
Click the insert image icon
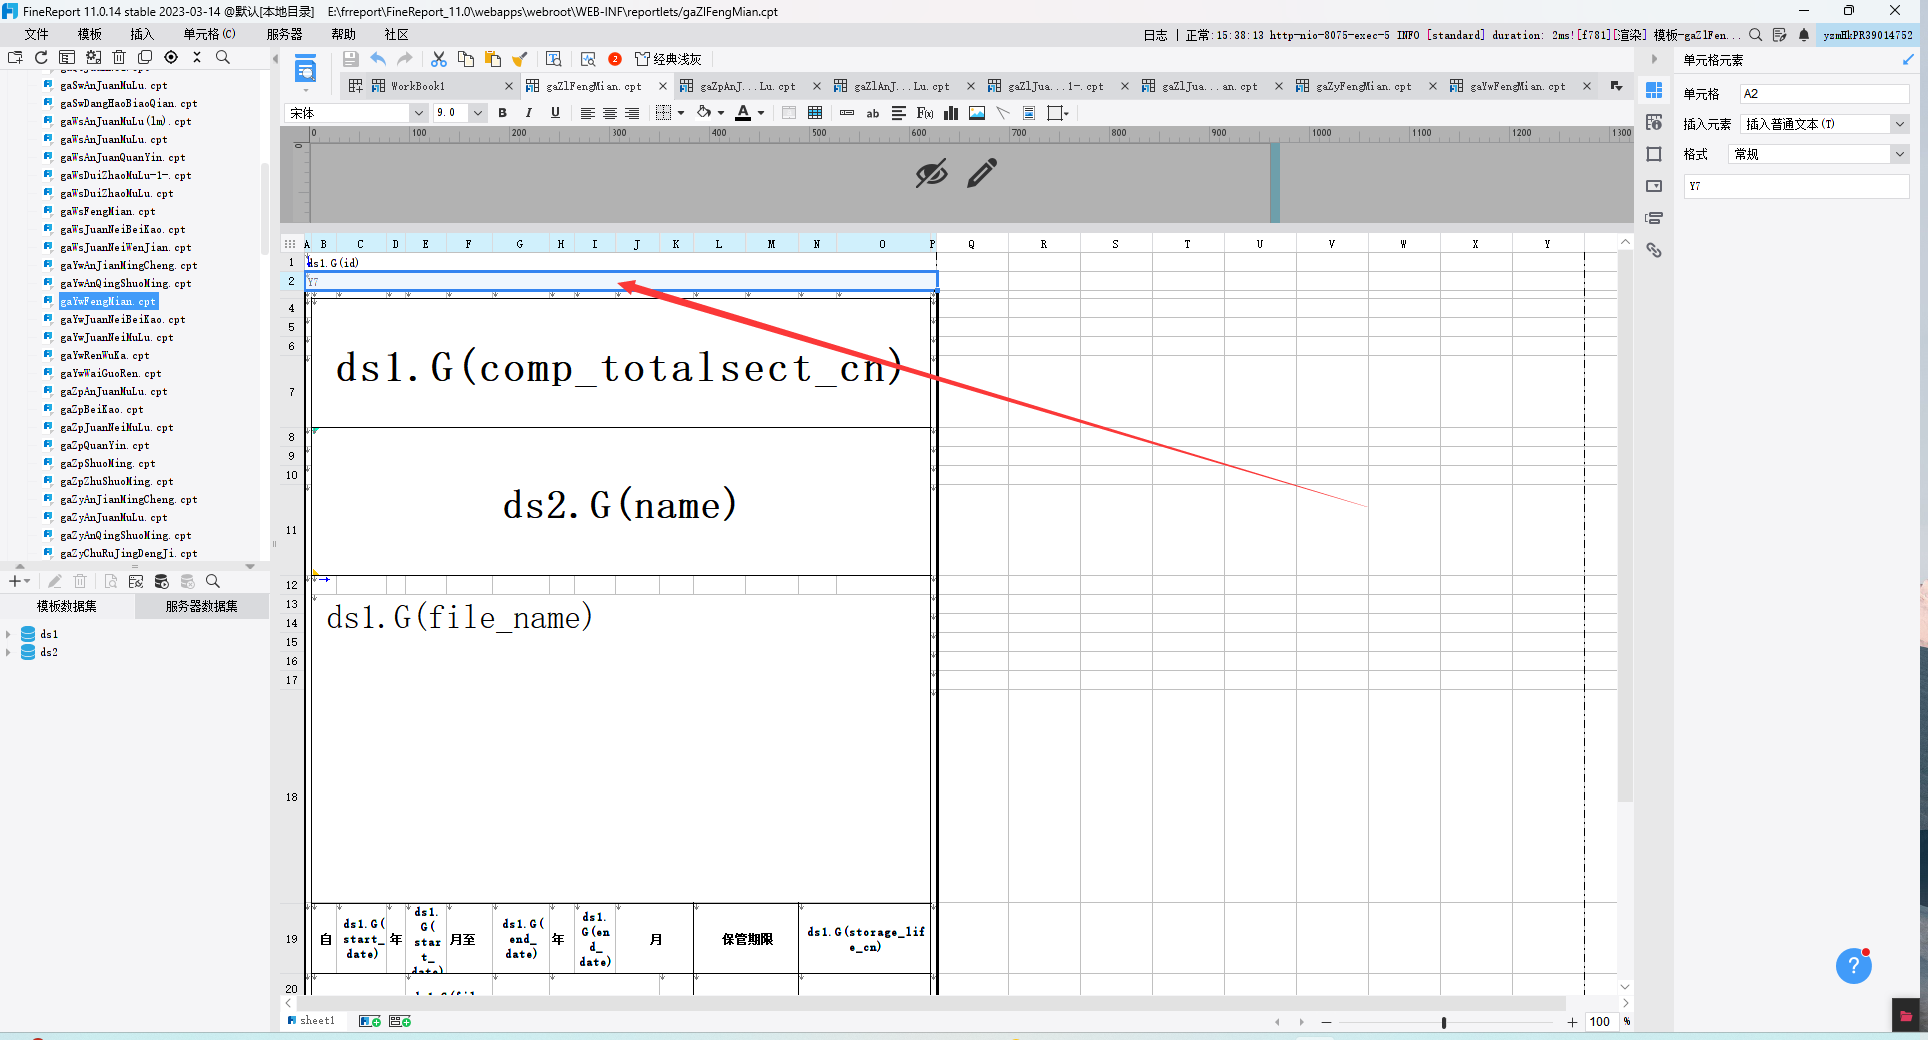tap(977, 113)
